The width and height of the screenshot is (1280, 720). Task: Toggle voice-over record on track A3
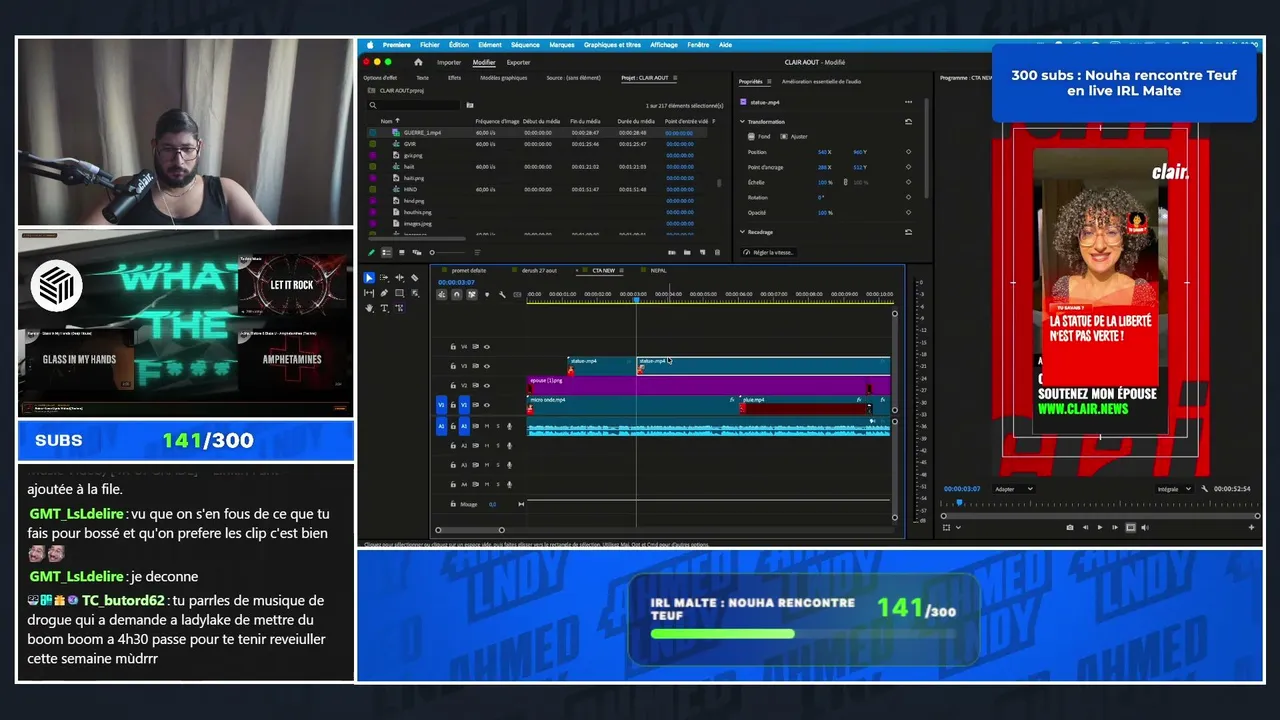tap(509, 465)
